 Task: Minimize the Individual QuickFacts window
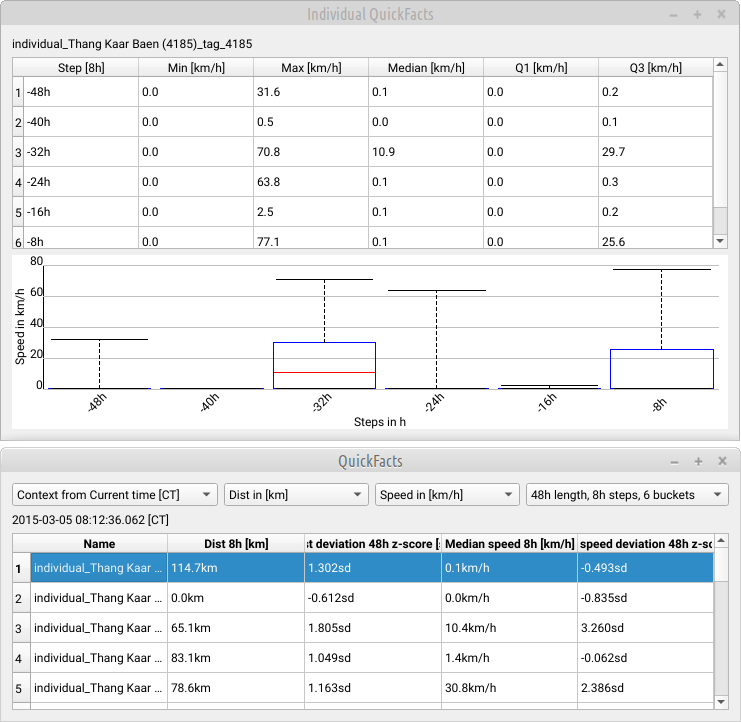pyautogui.click(x=673, y=15)
